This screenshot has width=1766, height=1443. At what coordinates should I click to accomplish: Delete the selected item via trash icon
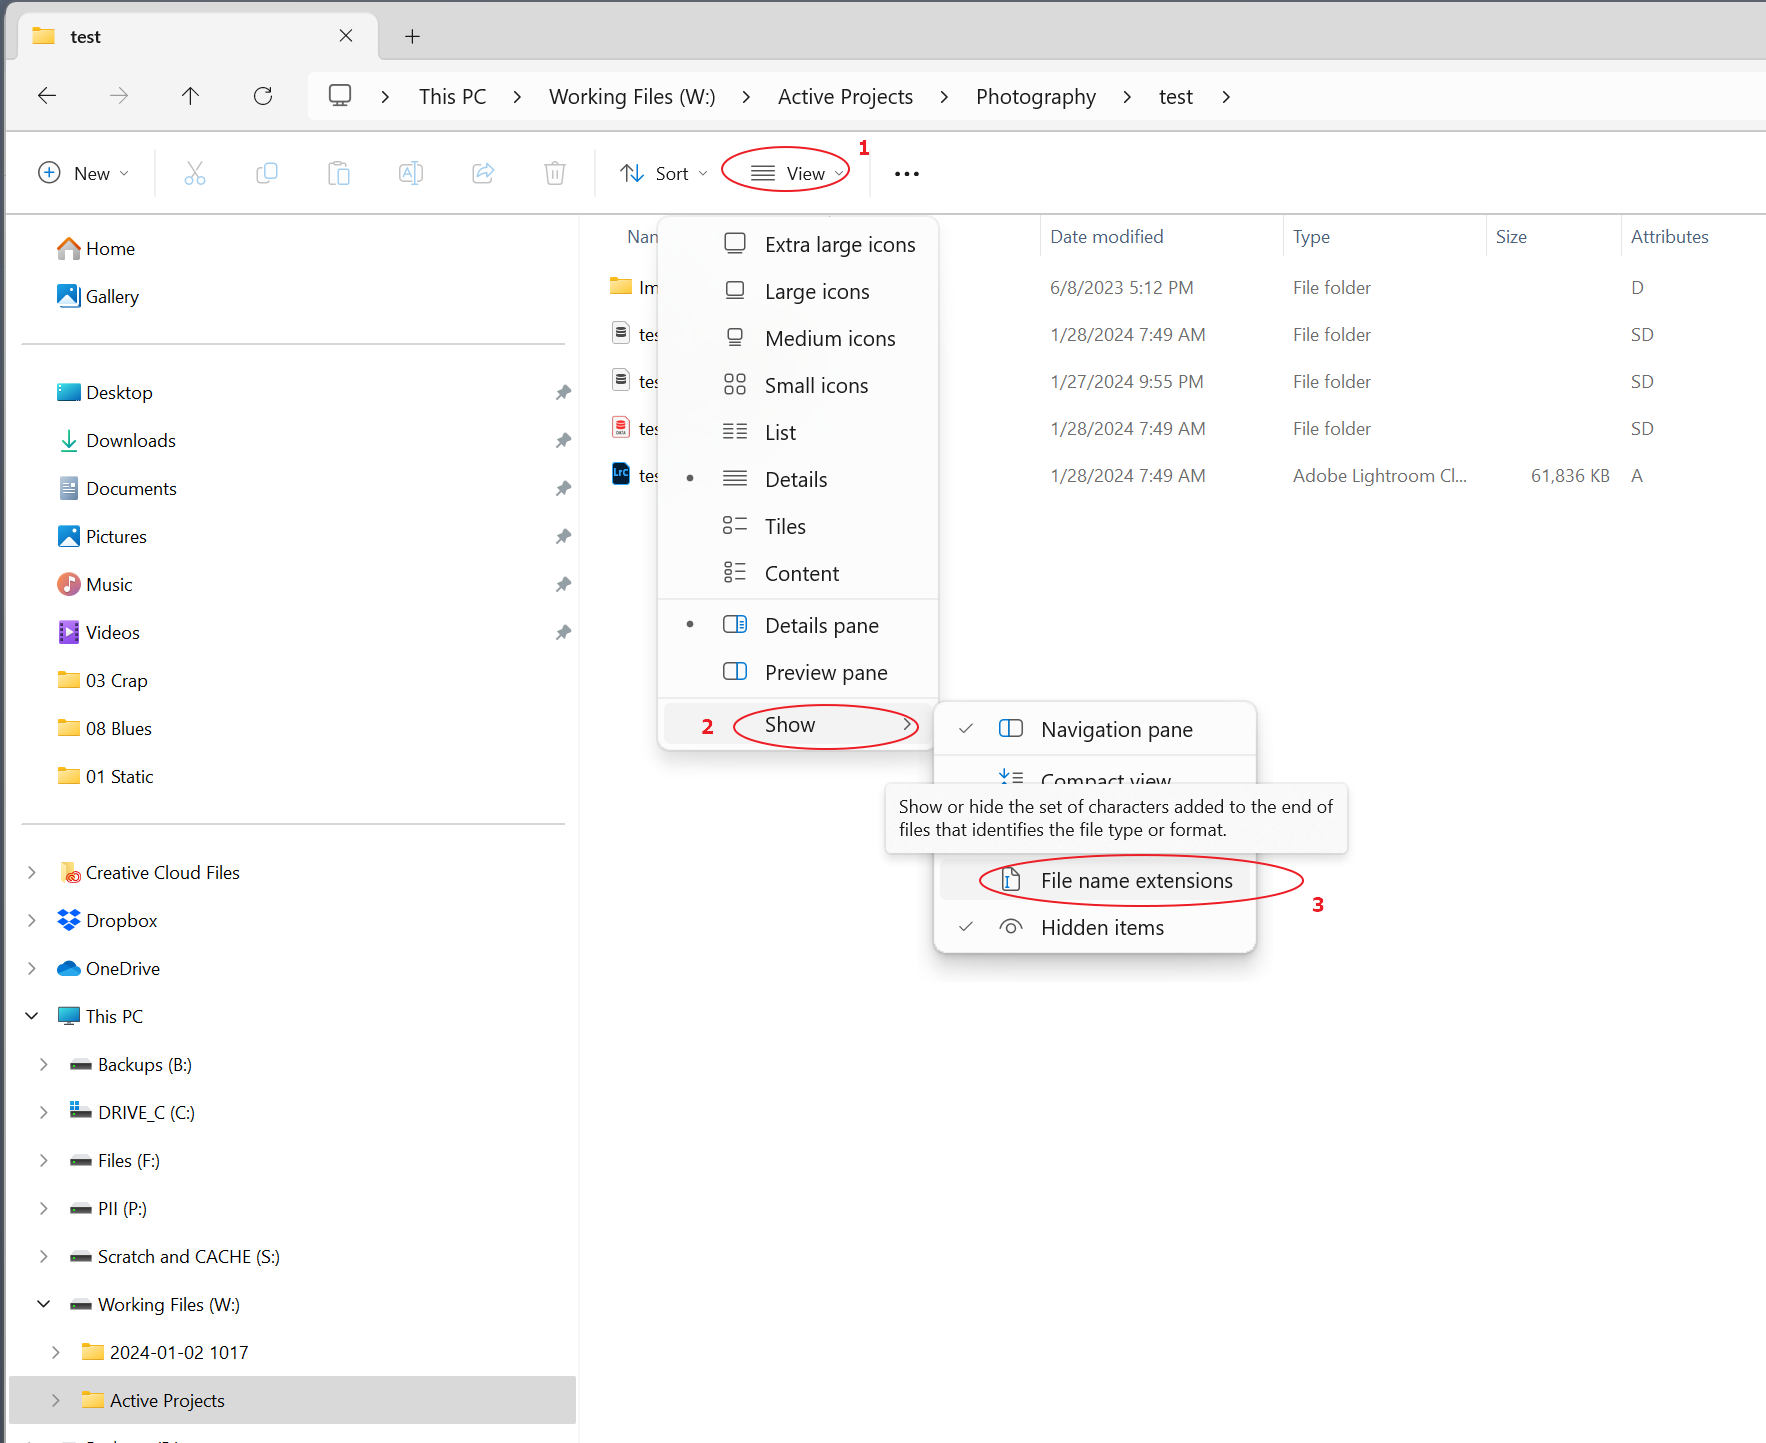555,173
